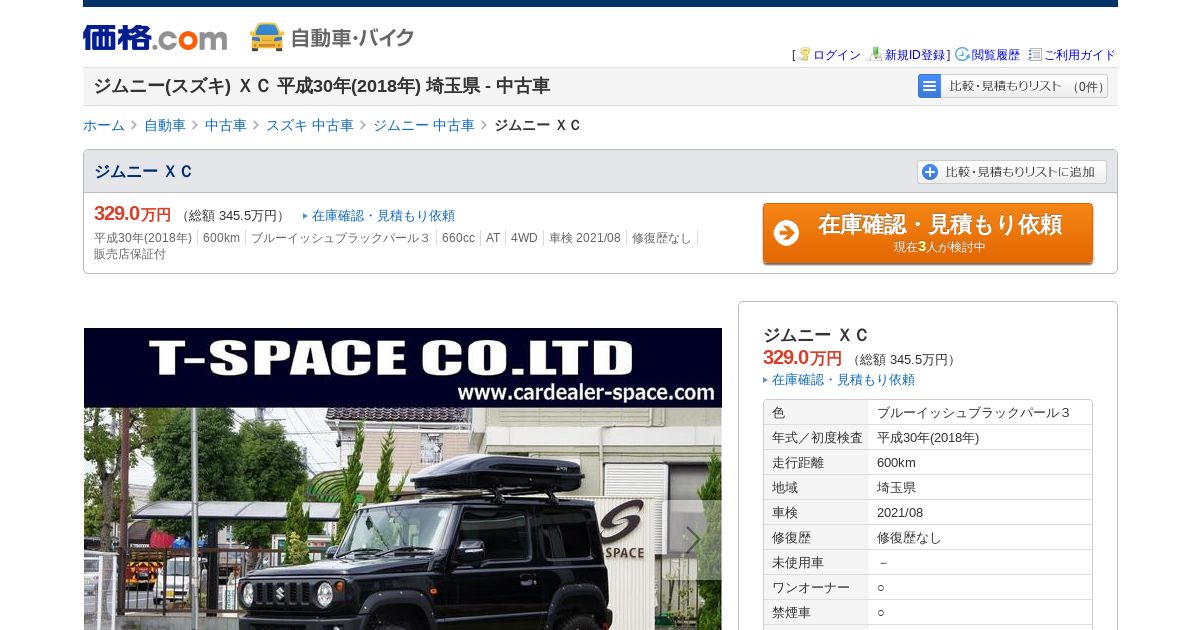Screen dimensions: 1200x630
Task: Click the orange 在庫確認・見積もり依頼 button
Action: coord(928,233)
